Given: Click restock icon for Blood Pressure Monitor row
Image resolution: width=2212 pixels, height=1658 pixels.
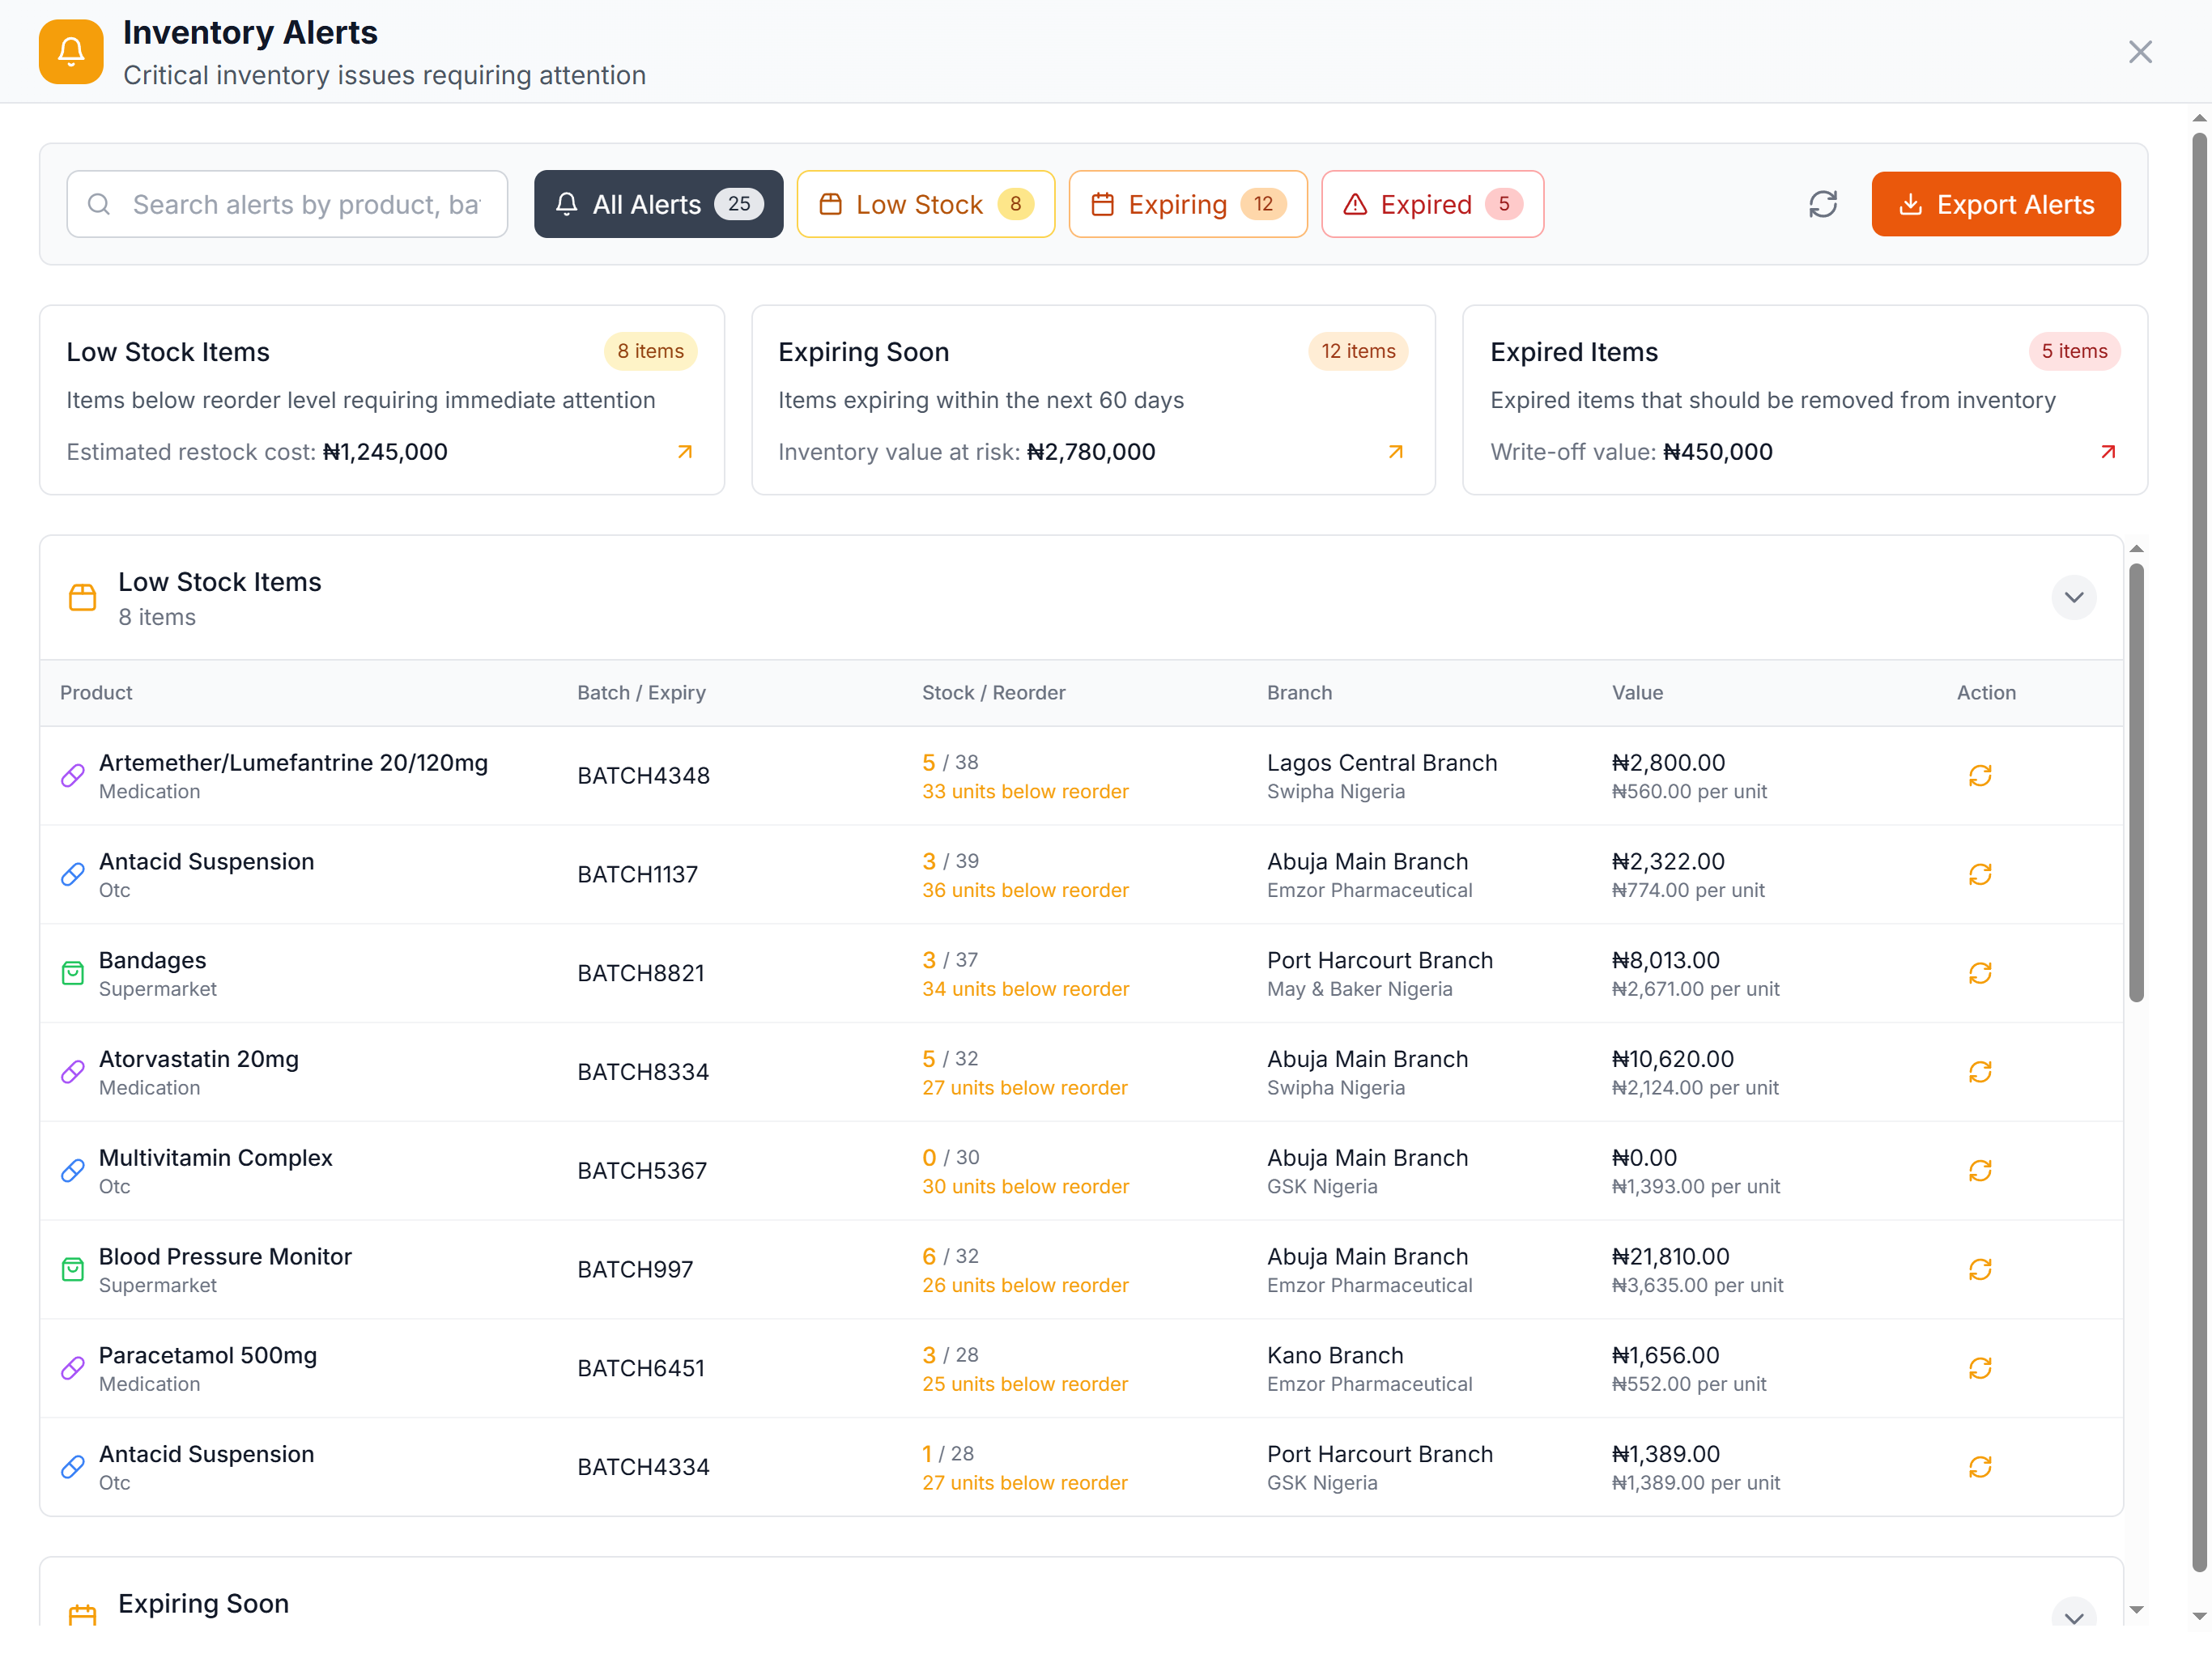Looking at the screenshot, I should pos(1979,1269).
